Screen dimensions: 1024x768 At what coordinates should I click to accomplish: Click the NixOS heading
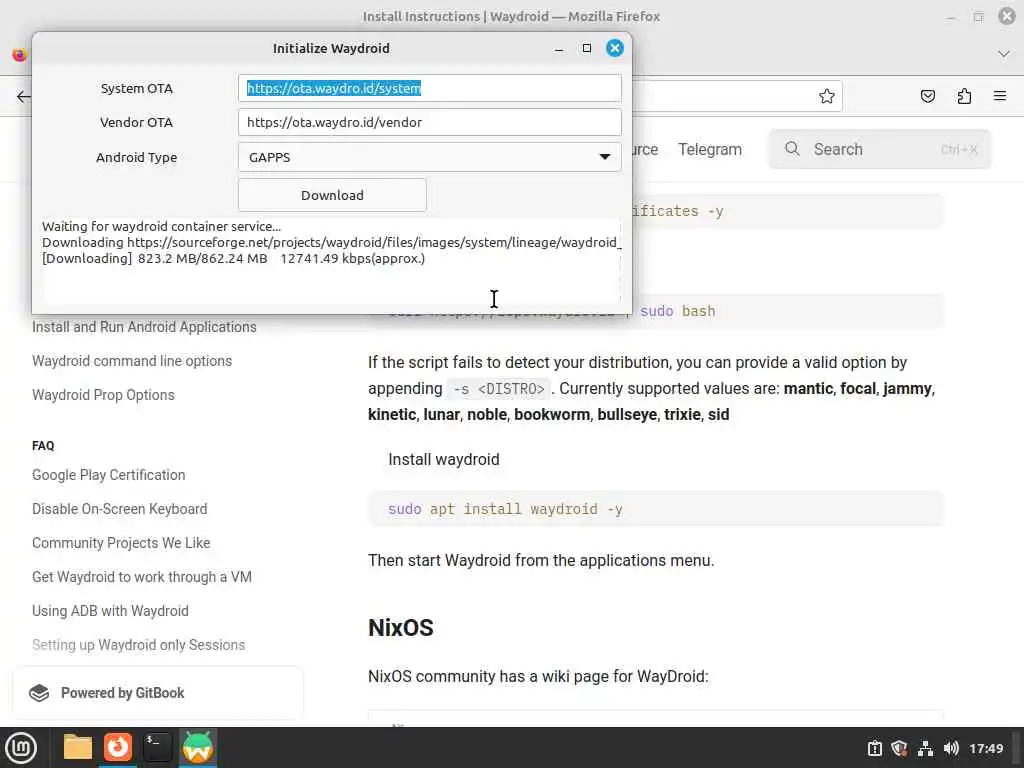401,628
